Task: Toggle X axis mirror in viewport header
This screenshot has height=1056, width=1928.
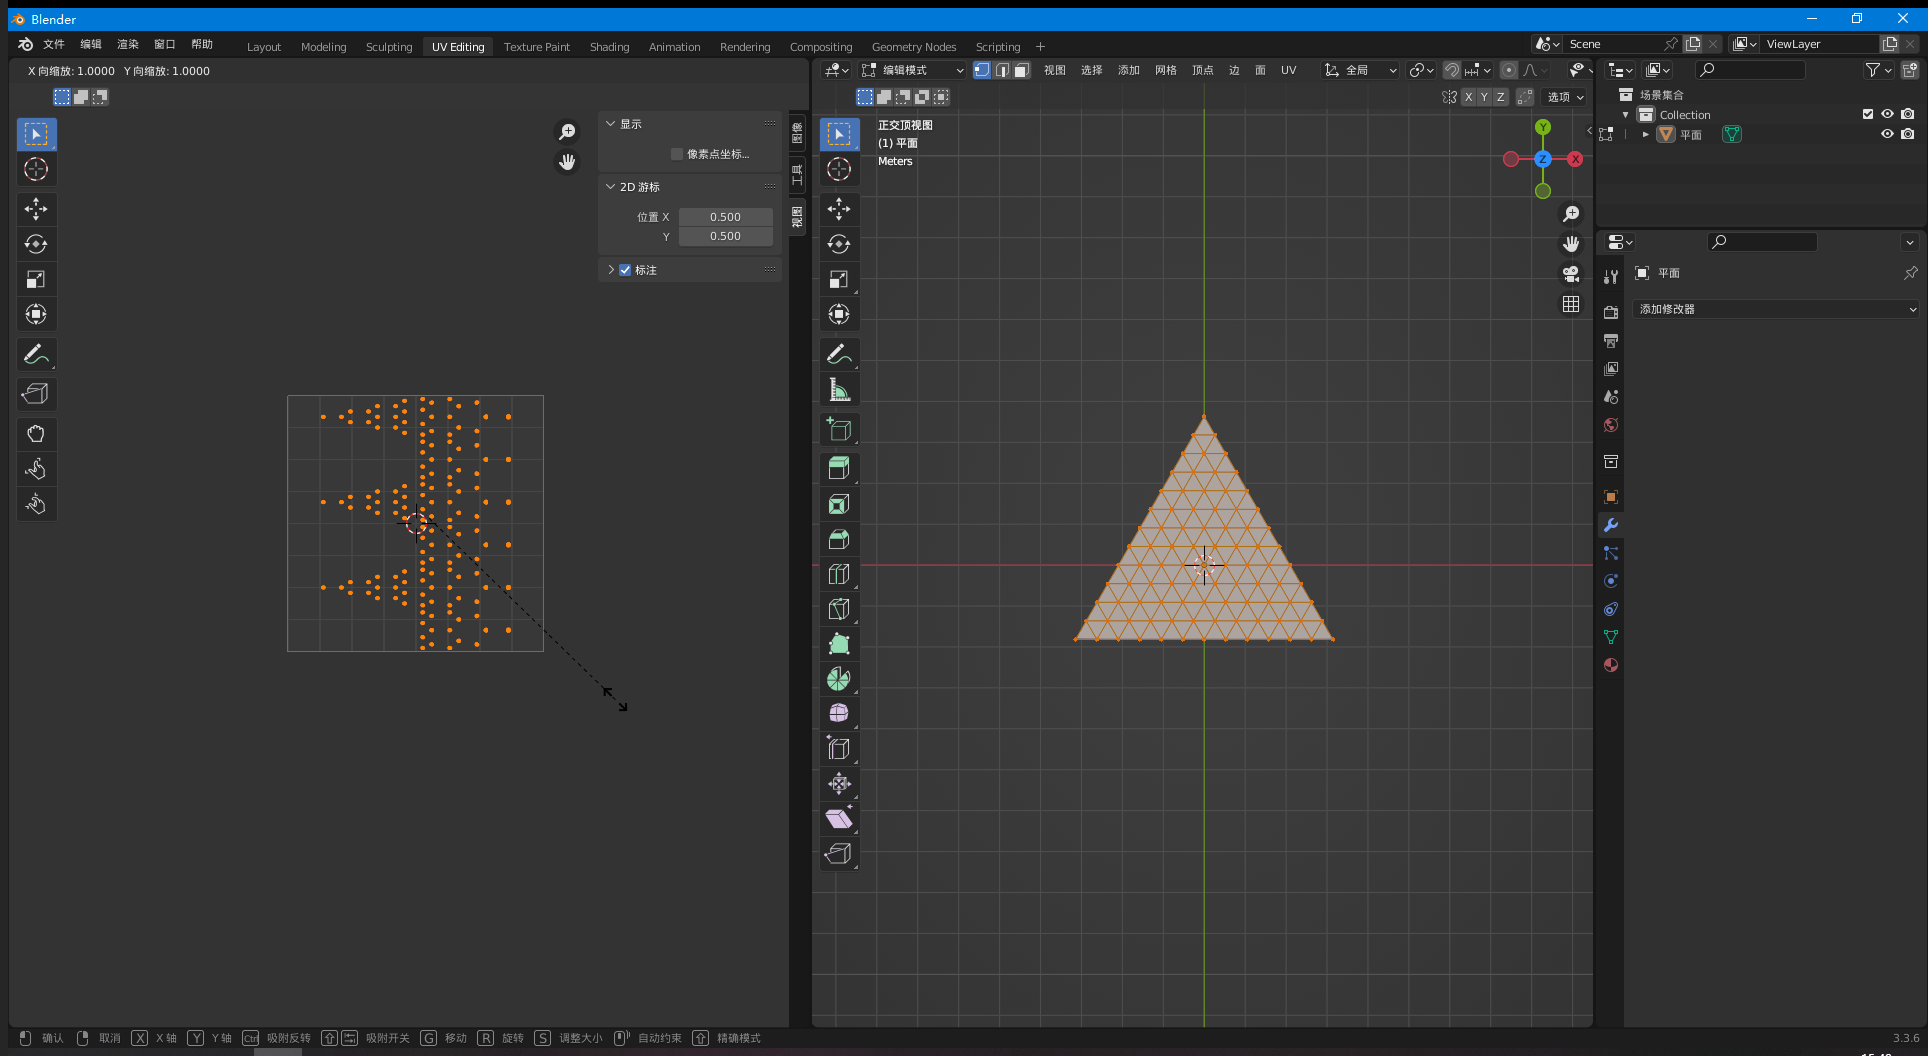Action: pyautogui.click(x=1468, y=97)
